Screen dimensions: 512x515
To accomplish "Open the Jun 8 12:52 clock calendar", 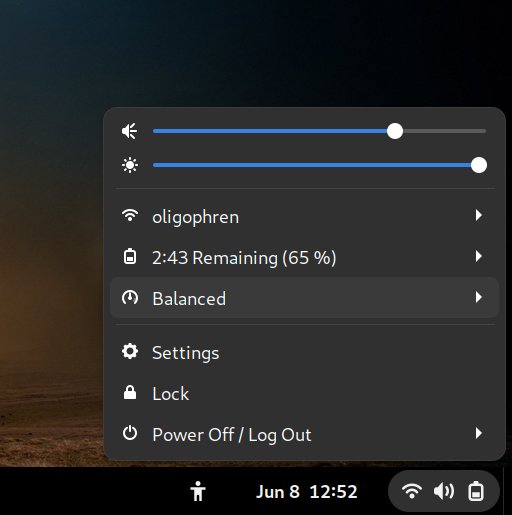I will [306, 492].
